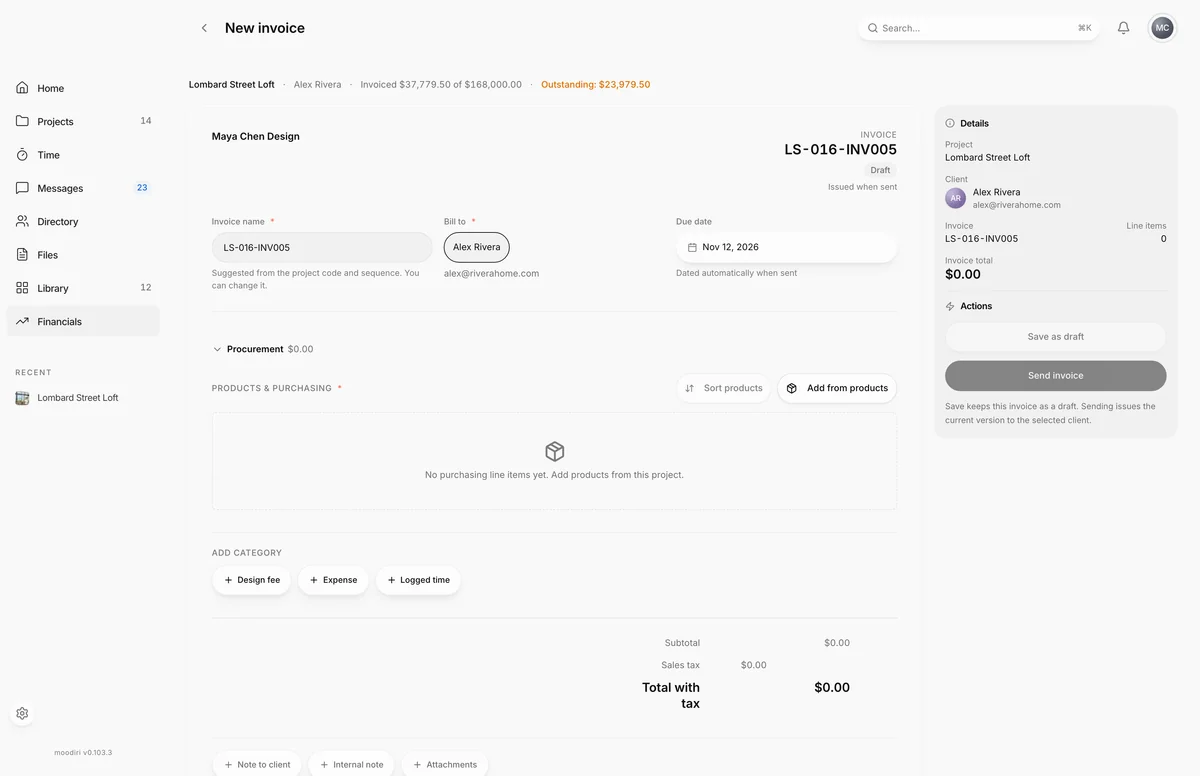Click the Home house icon in sidebar
Viewport: 1200px width, 776px height.
[x=22, y=88]
